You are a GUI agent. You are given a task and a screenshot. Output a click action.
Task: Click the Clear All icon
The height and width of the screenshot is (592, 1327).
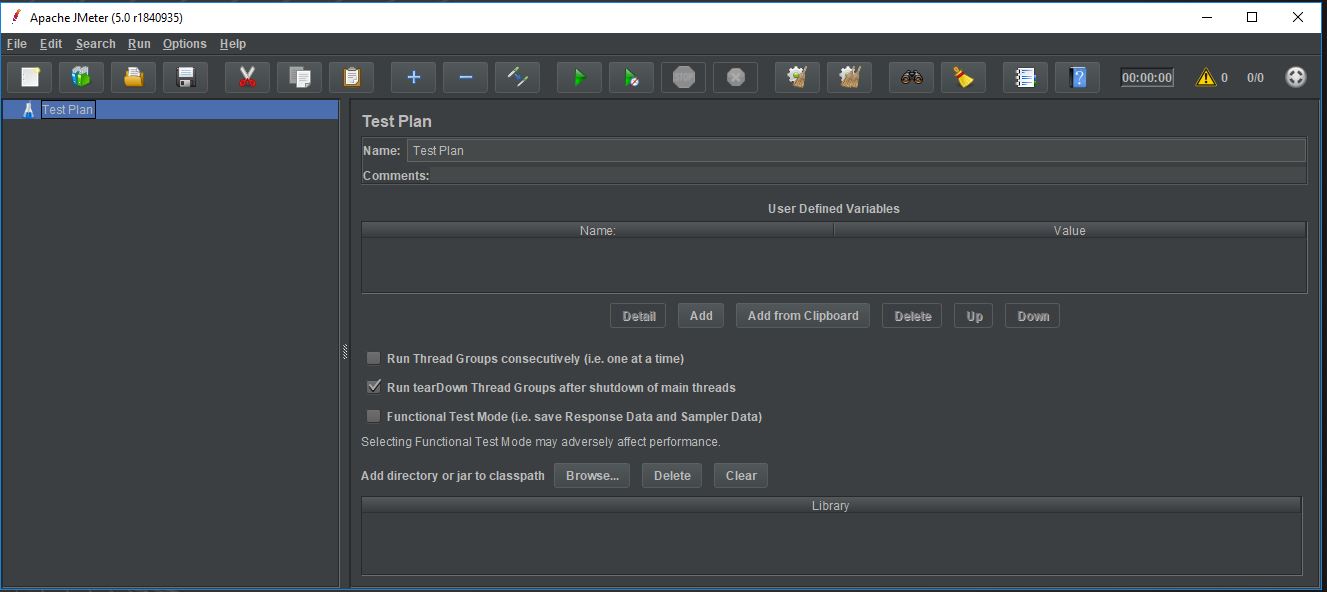pyautogui.click(x=850, y=77)
